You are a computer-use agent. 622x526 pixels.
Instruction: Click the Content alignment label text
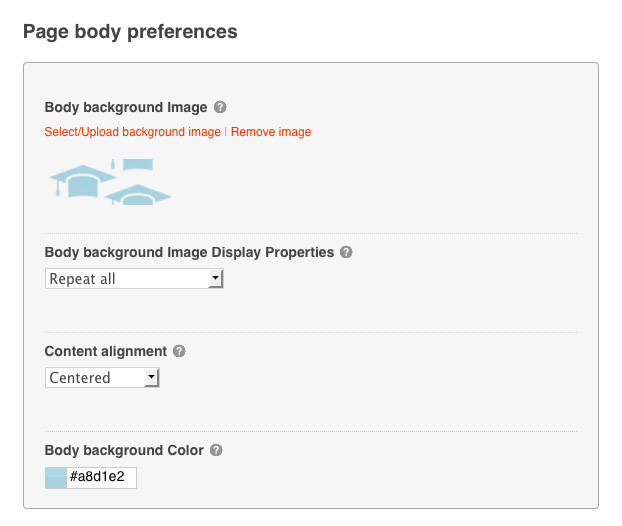coord(105,351)
